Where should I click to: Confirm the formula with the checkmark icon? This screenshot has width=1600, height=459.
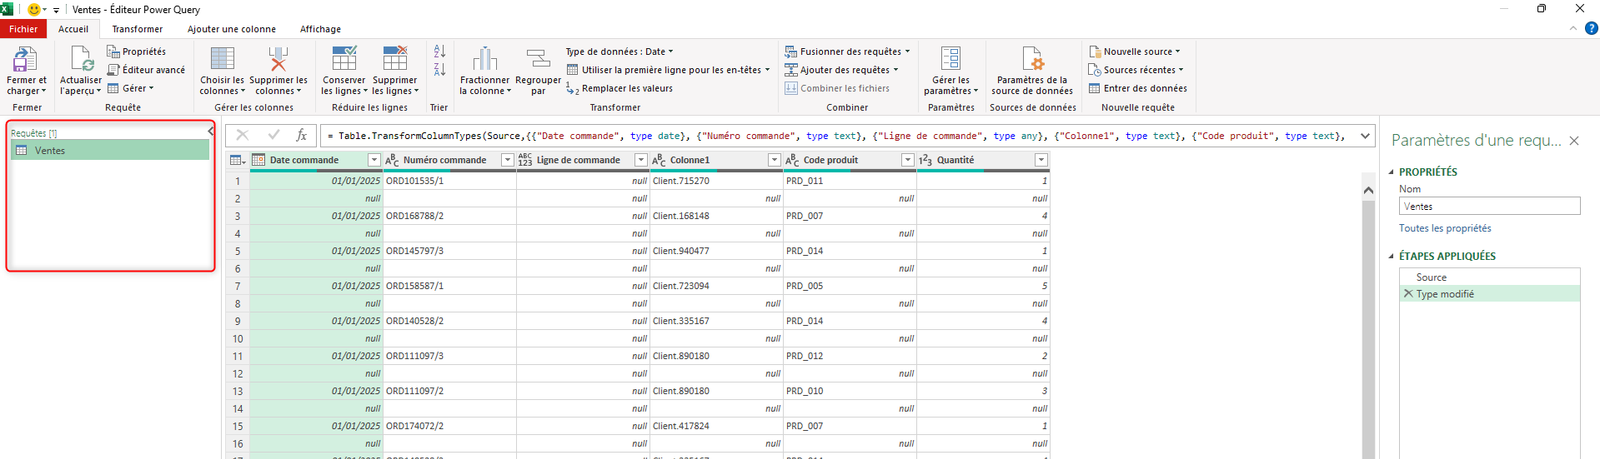tap(273, 135)
